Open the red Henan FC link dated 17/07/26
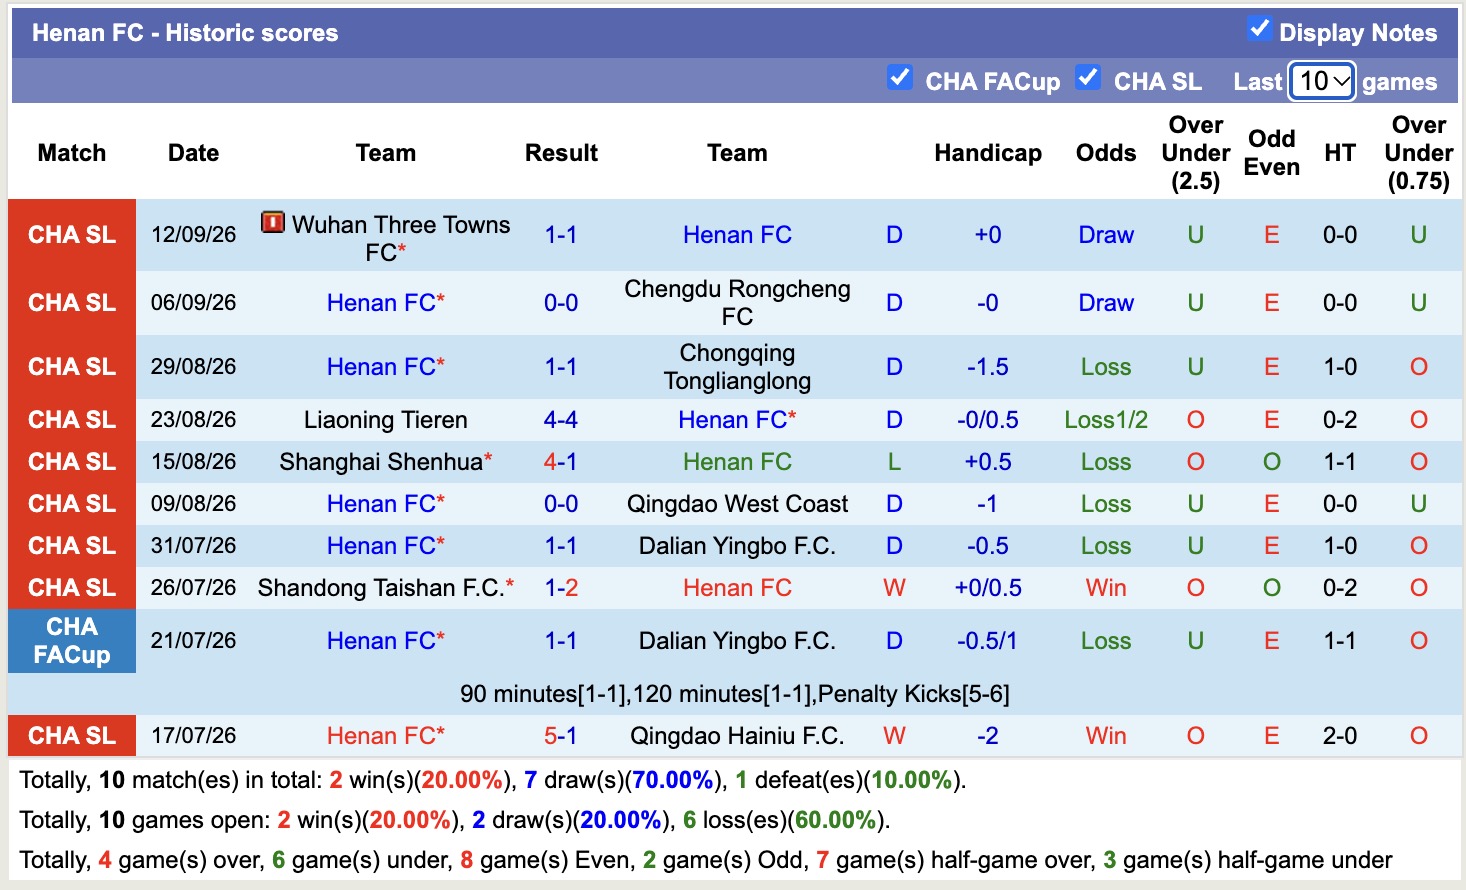Viewport: 1466px width, 890px height. pyautogui.click(x=381, y=736)
